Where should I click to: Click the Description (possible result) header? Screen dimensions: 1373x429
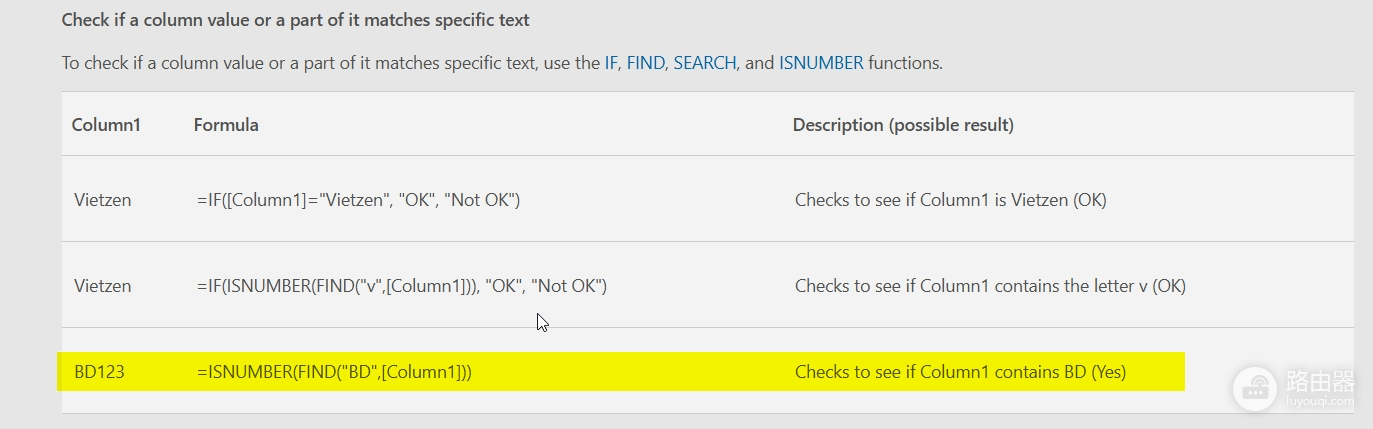pos(903,125)
